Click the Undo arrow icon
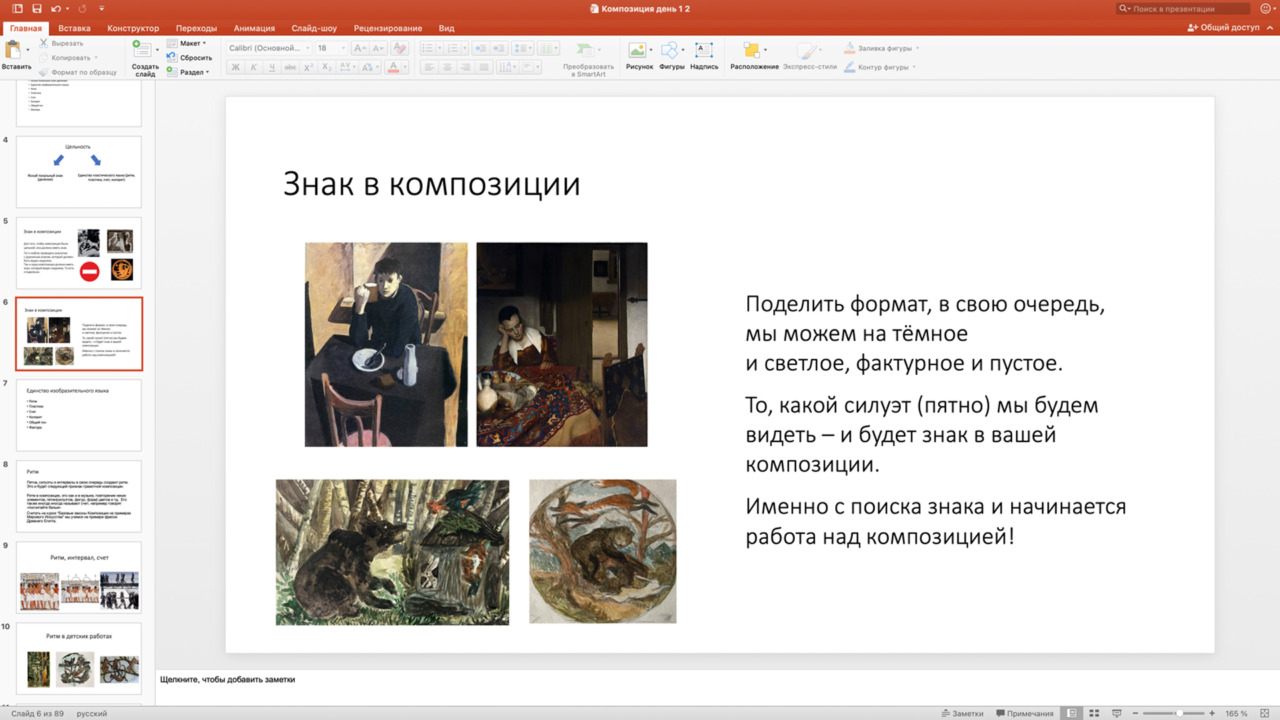This screenshot has height=720, width=1280. [55, 9]
